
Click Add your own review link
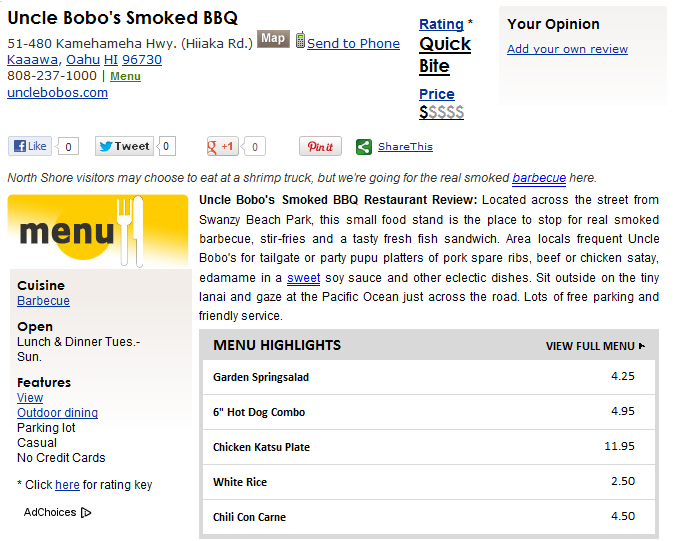click(x=567, y=49)
